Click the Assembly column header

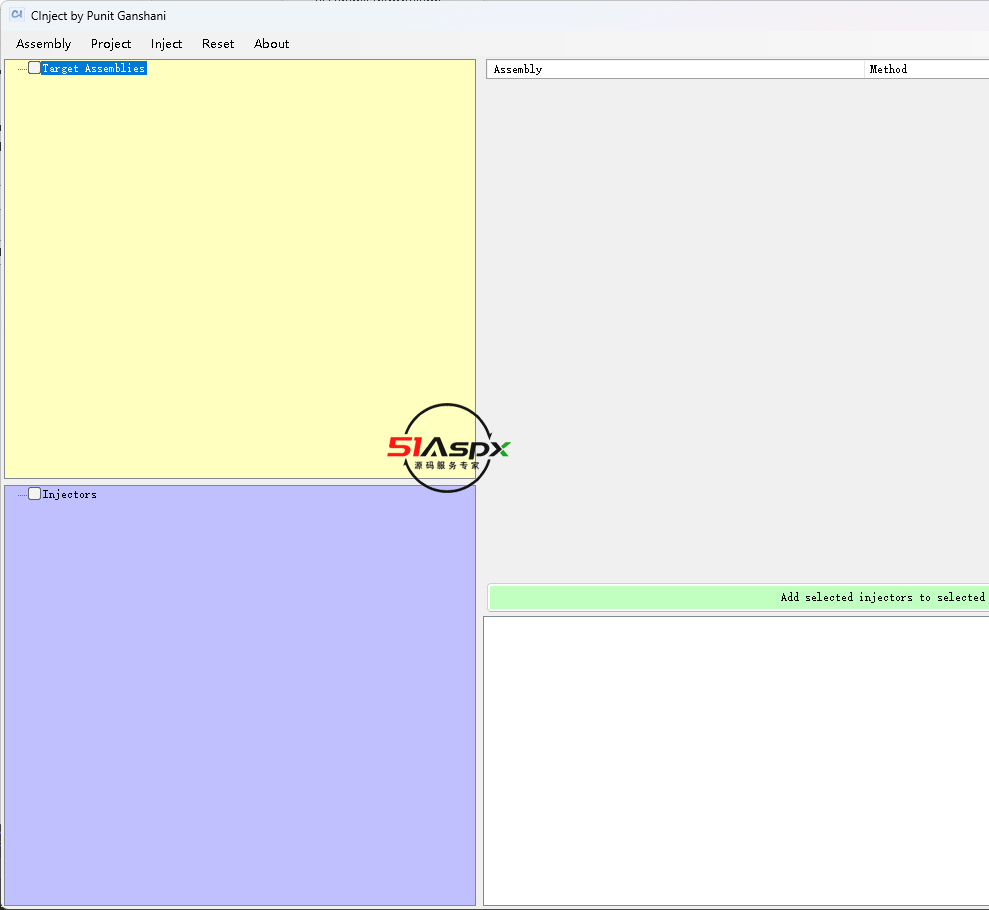[x=675, y=69]
